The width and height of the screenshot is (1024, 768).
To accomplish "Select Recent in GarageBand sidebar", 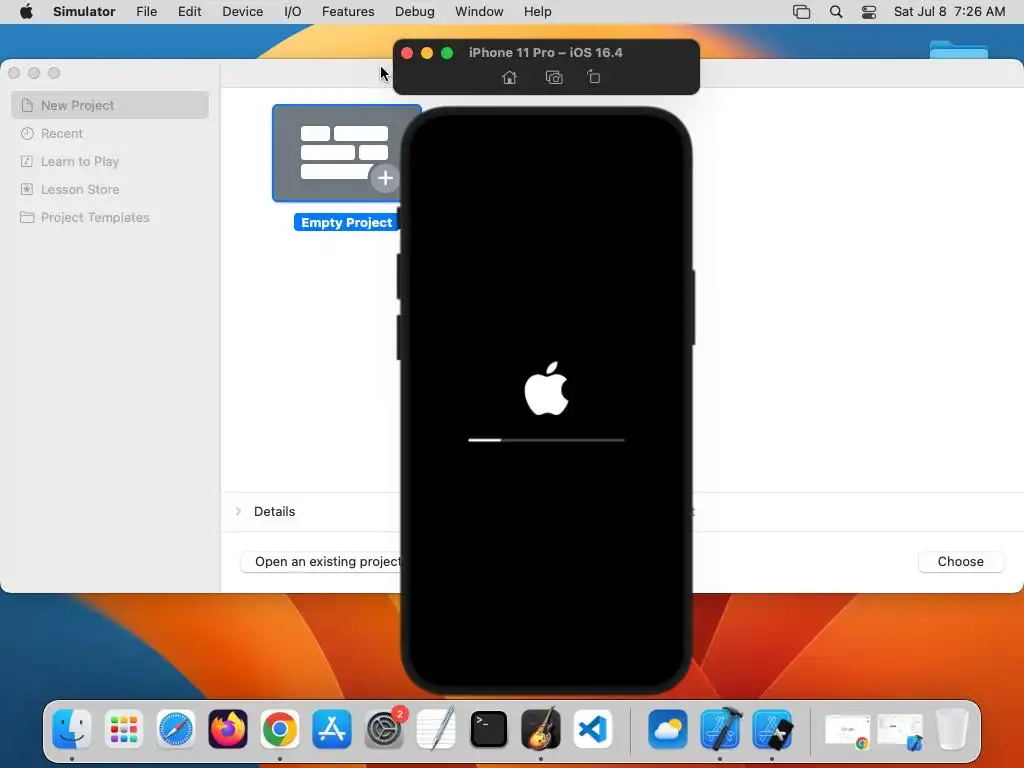I will coord(110,133).
